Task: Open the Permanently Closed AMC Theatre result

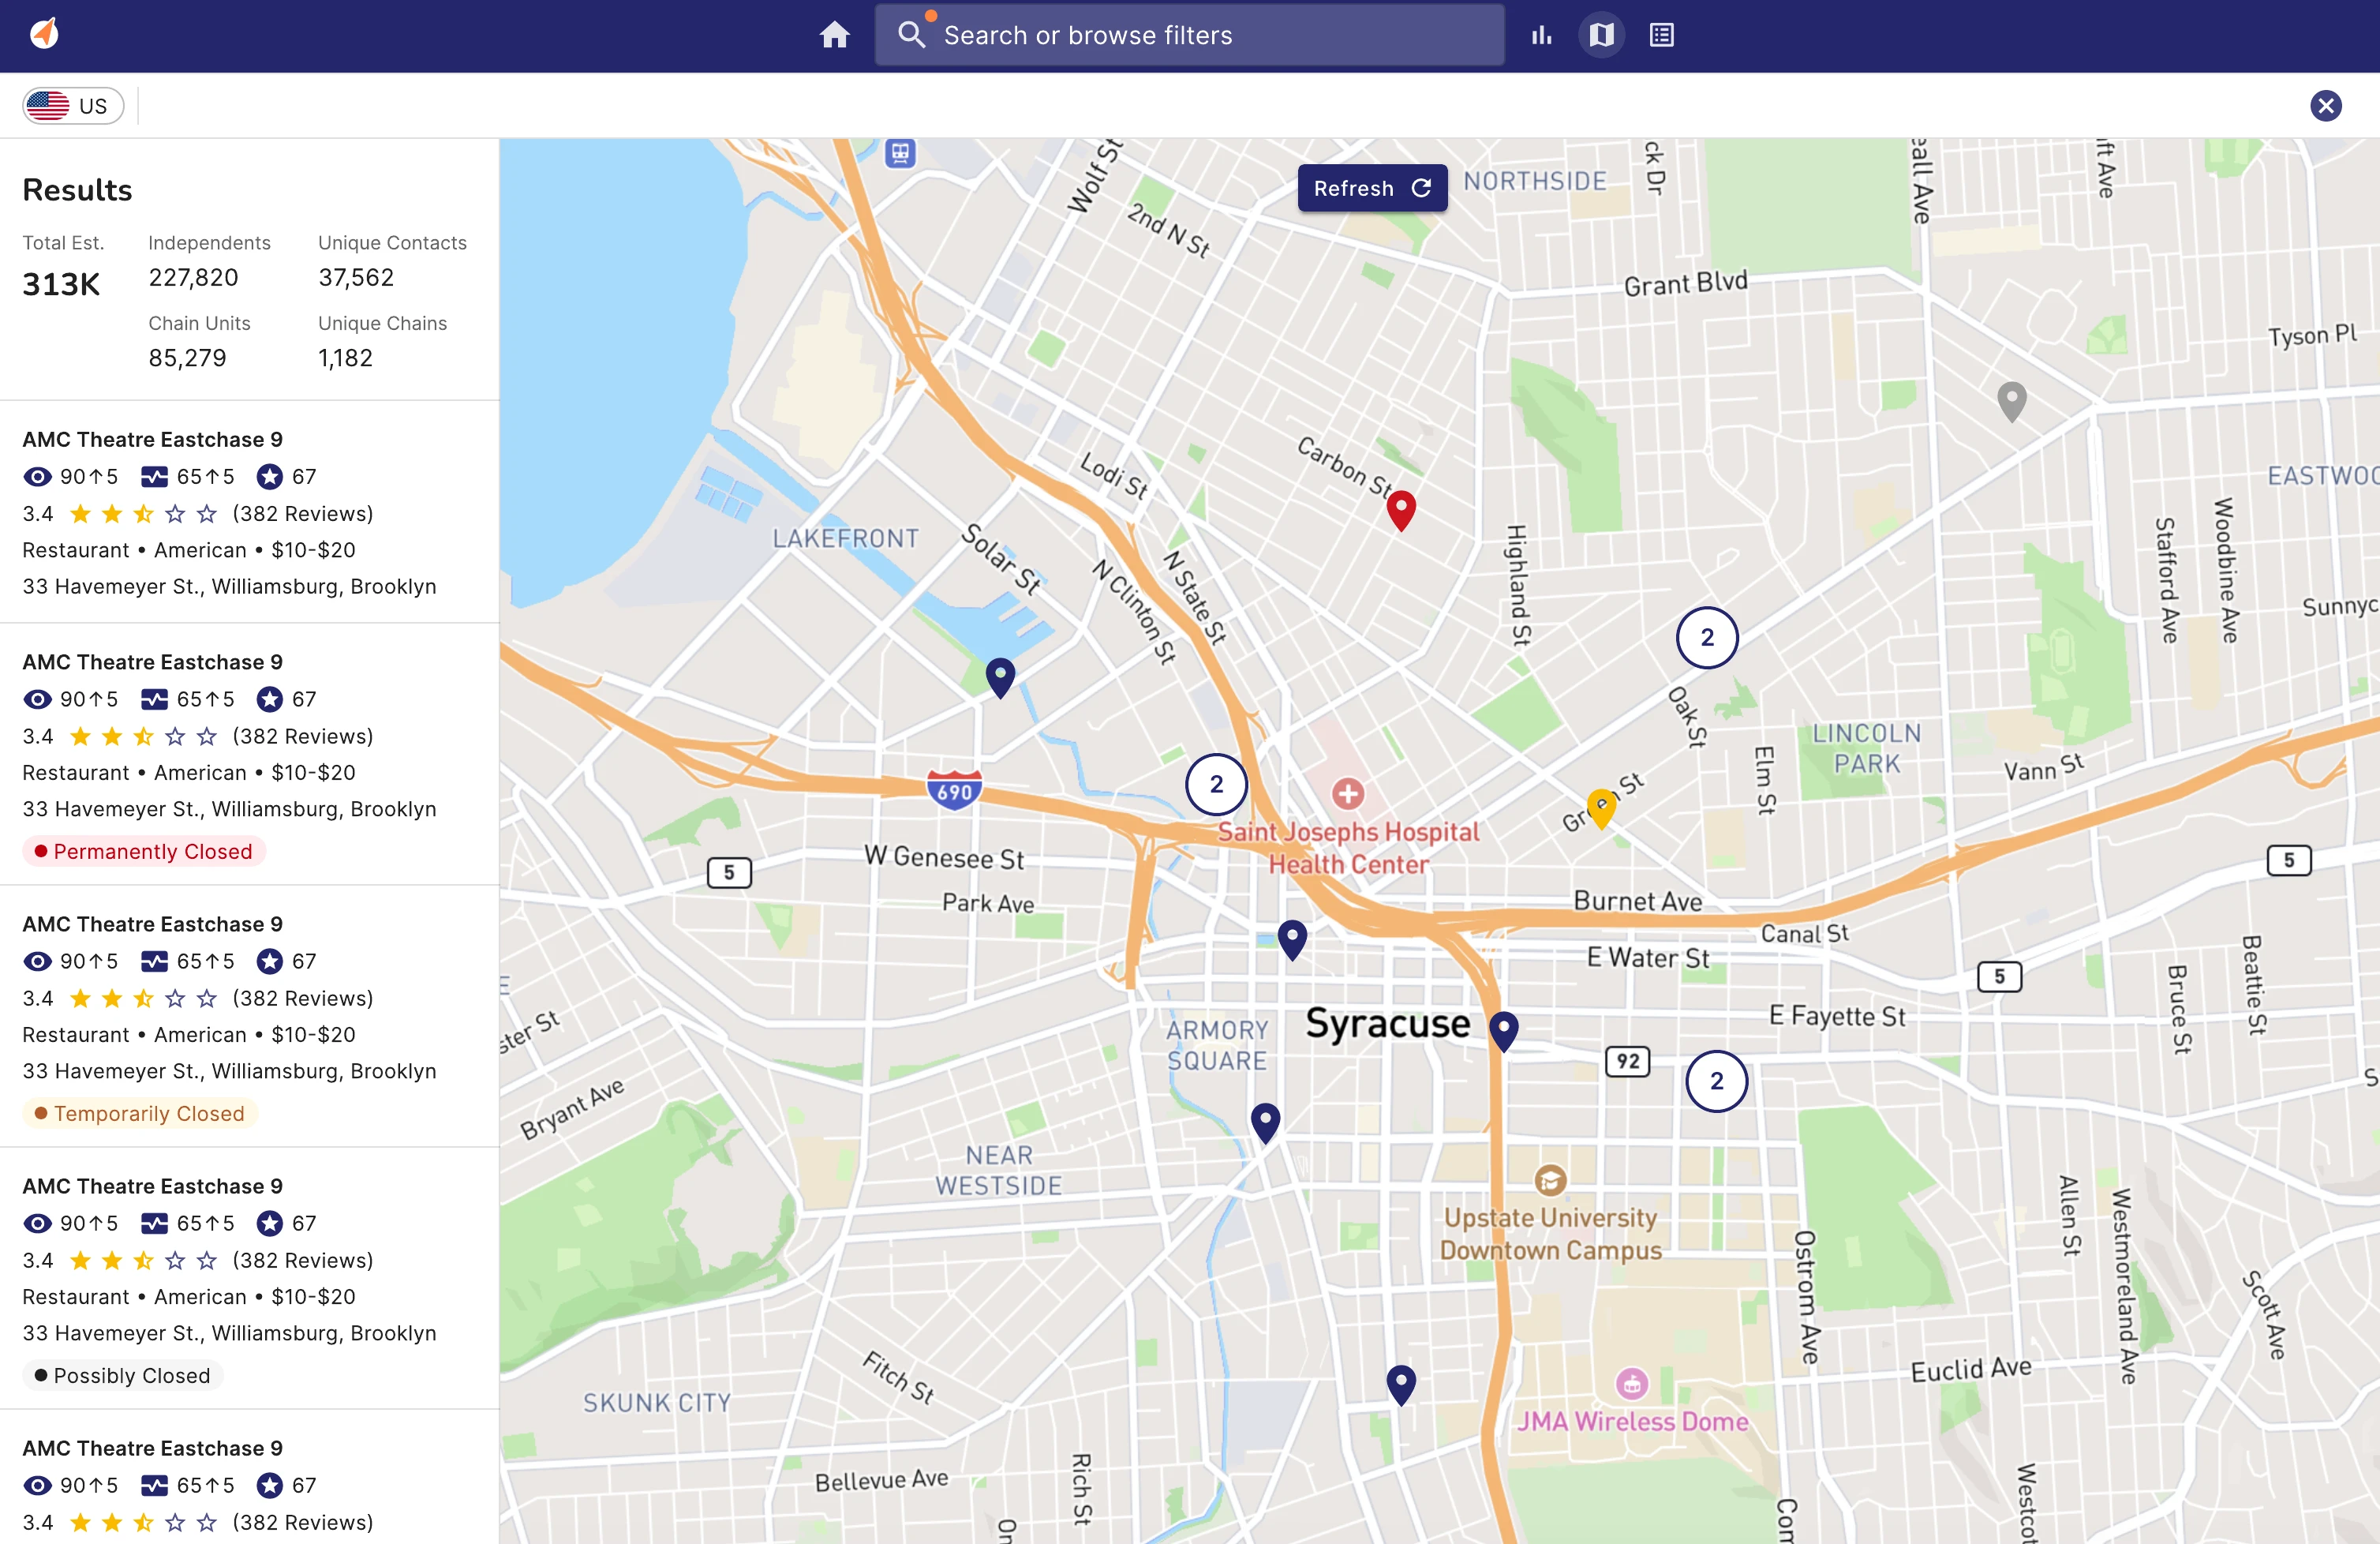Action: coord(250,754)
